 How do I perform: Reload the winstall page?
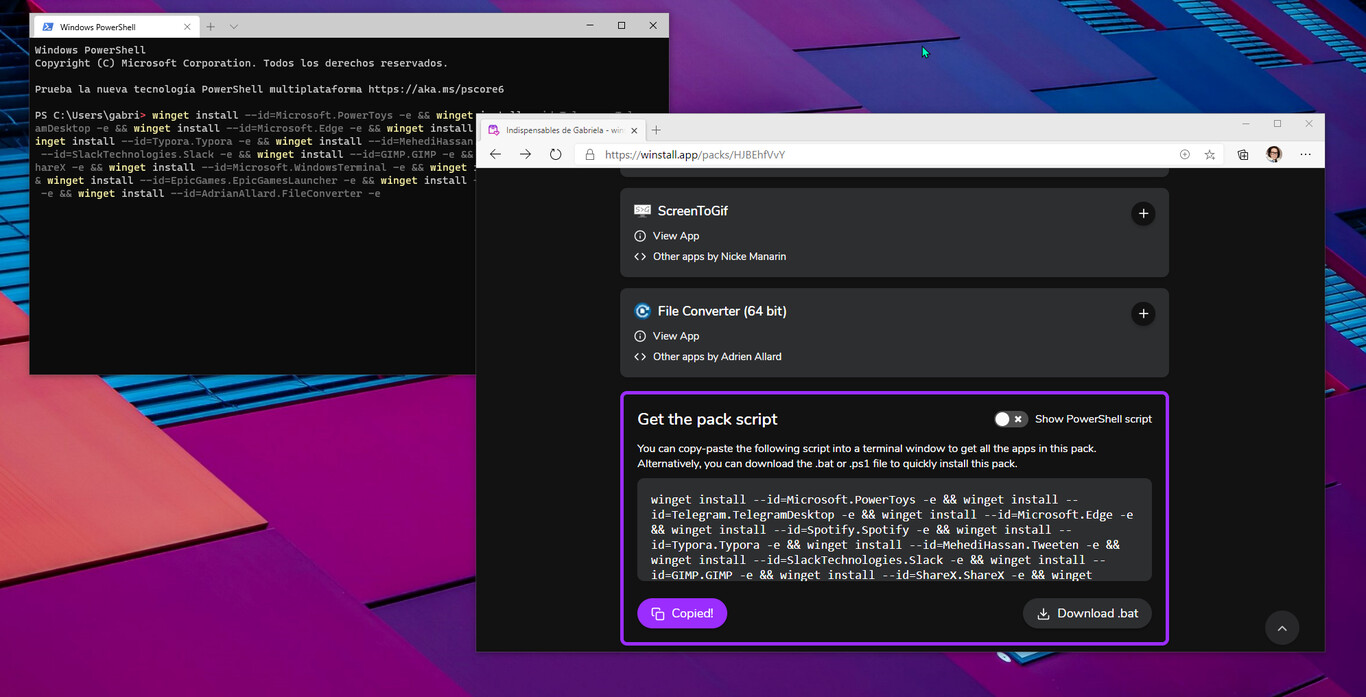556,154
